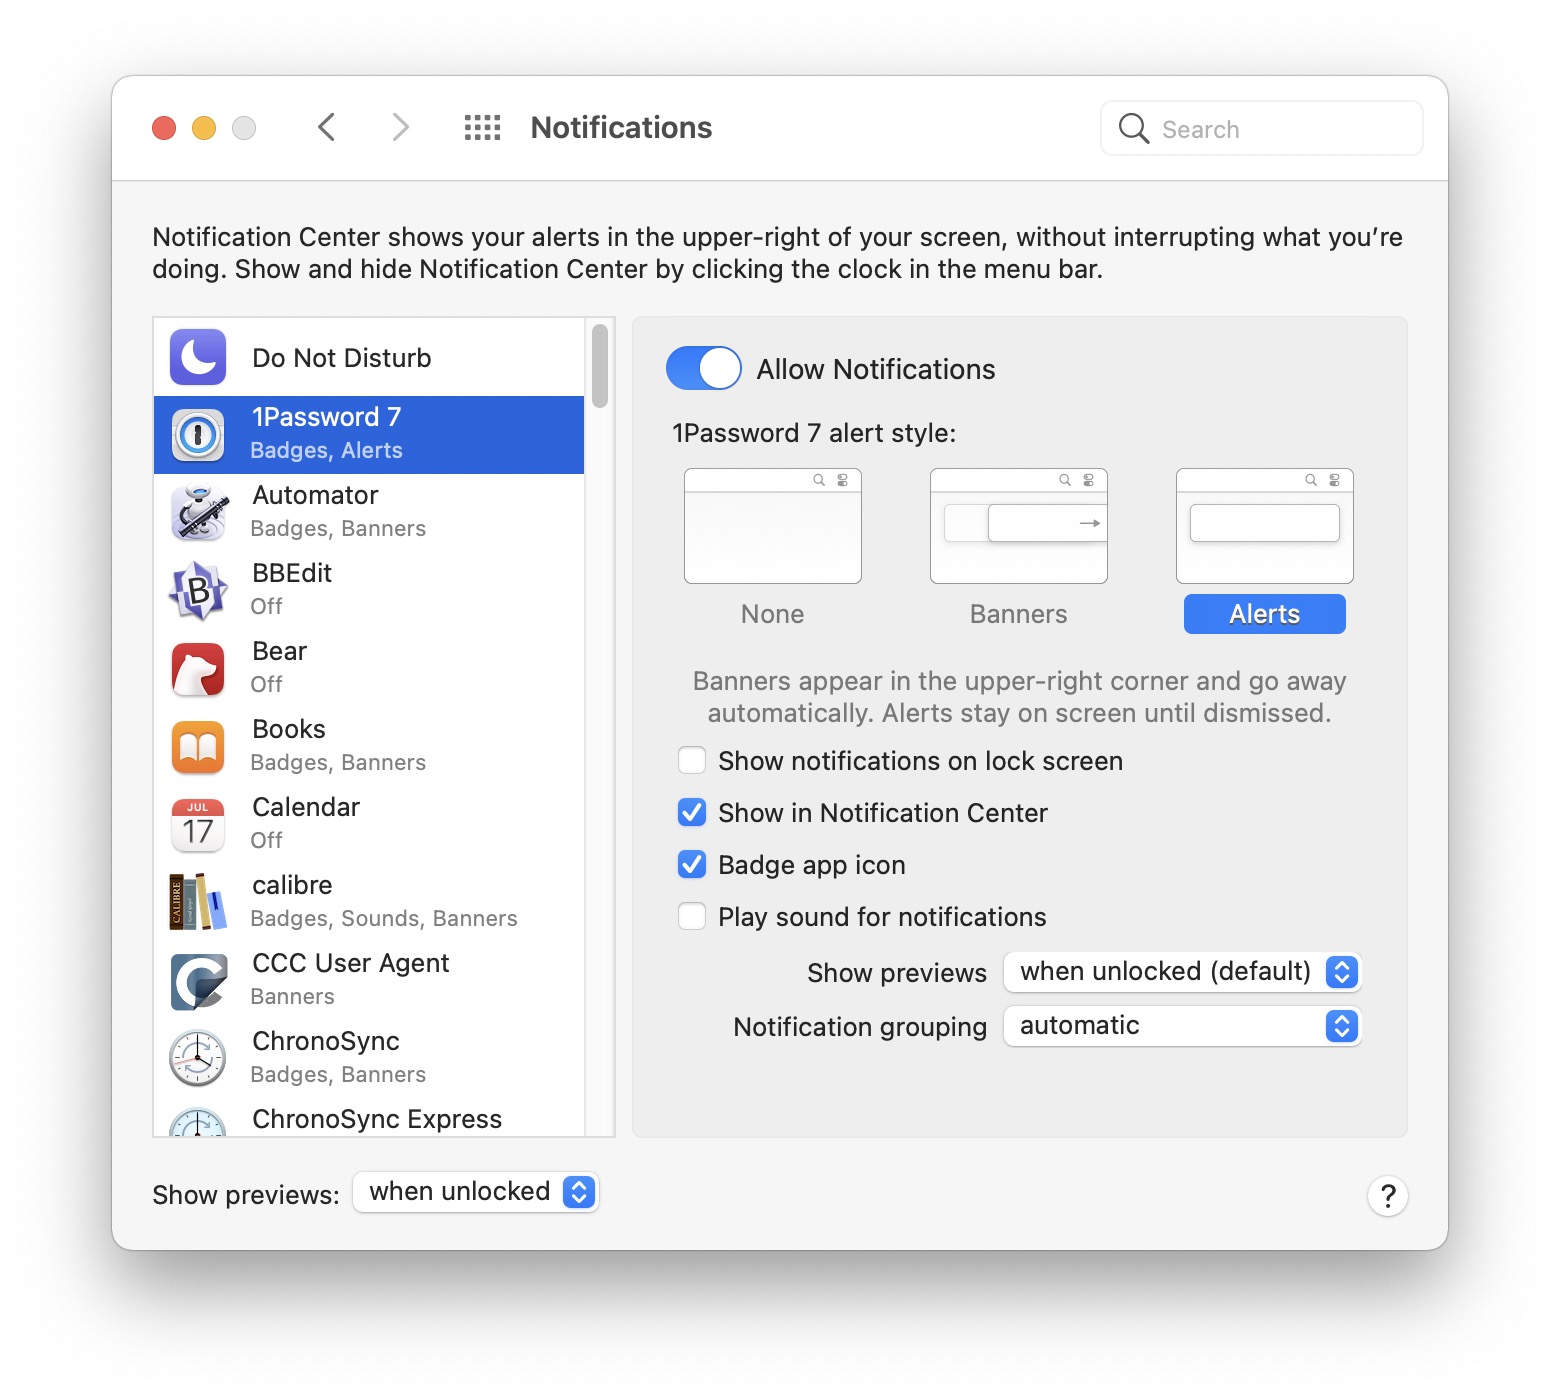Go forward with the right chevron
This screenshot has width=1560, height=1398.
(x=400, y=128)
